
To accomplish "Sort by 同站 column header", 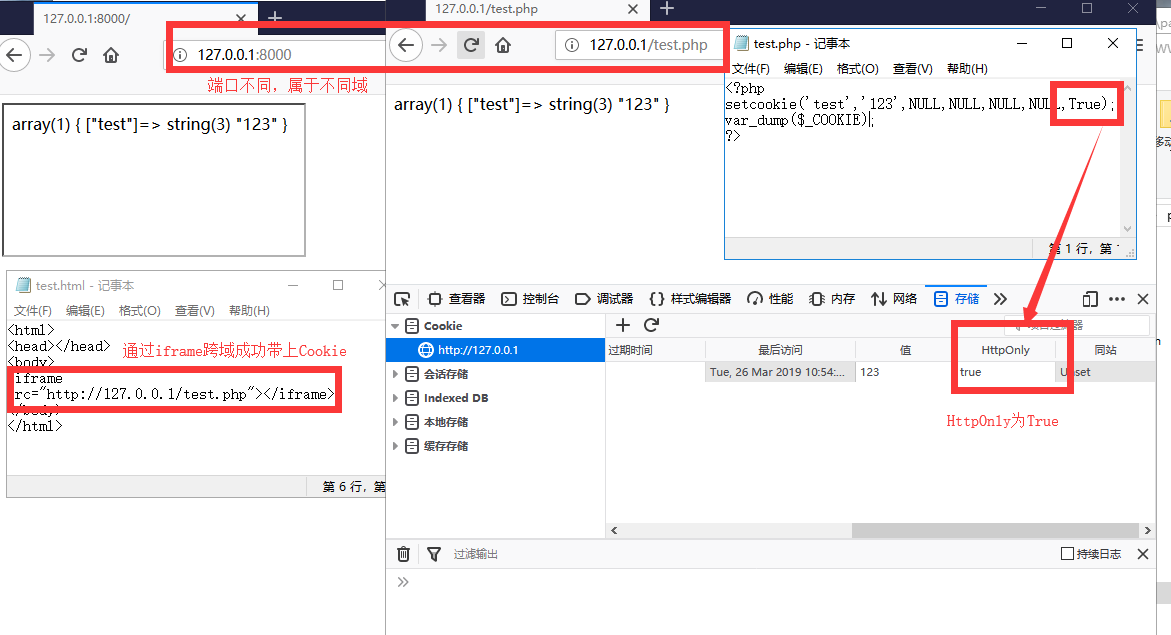I will [x=1105, y=350].
